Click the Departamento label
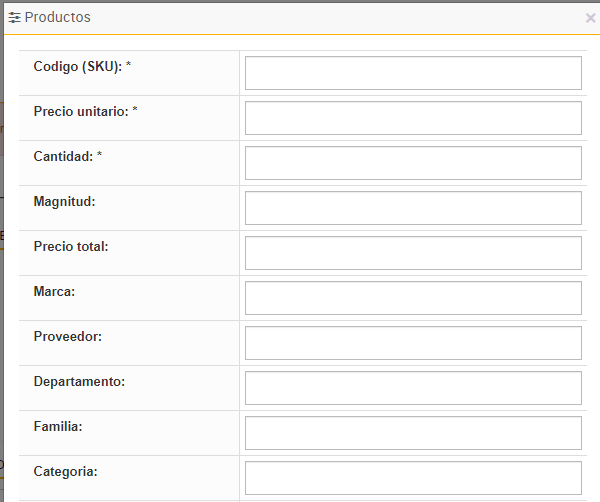 pyautogui.click(x=79, y=382)
